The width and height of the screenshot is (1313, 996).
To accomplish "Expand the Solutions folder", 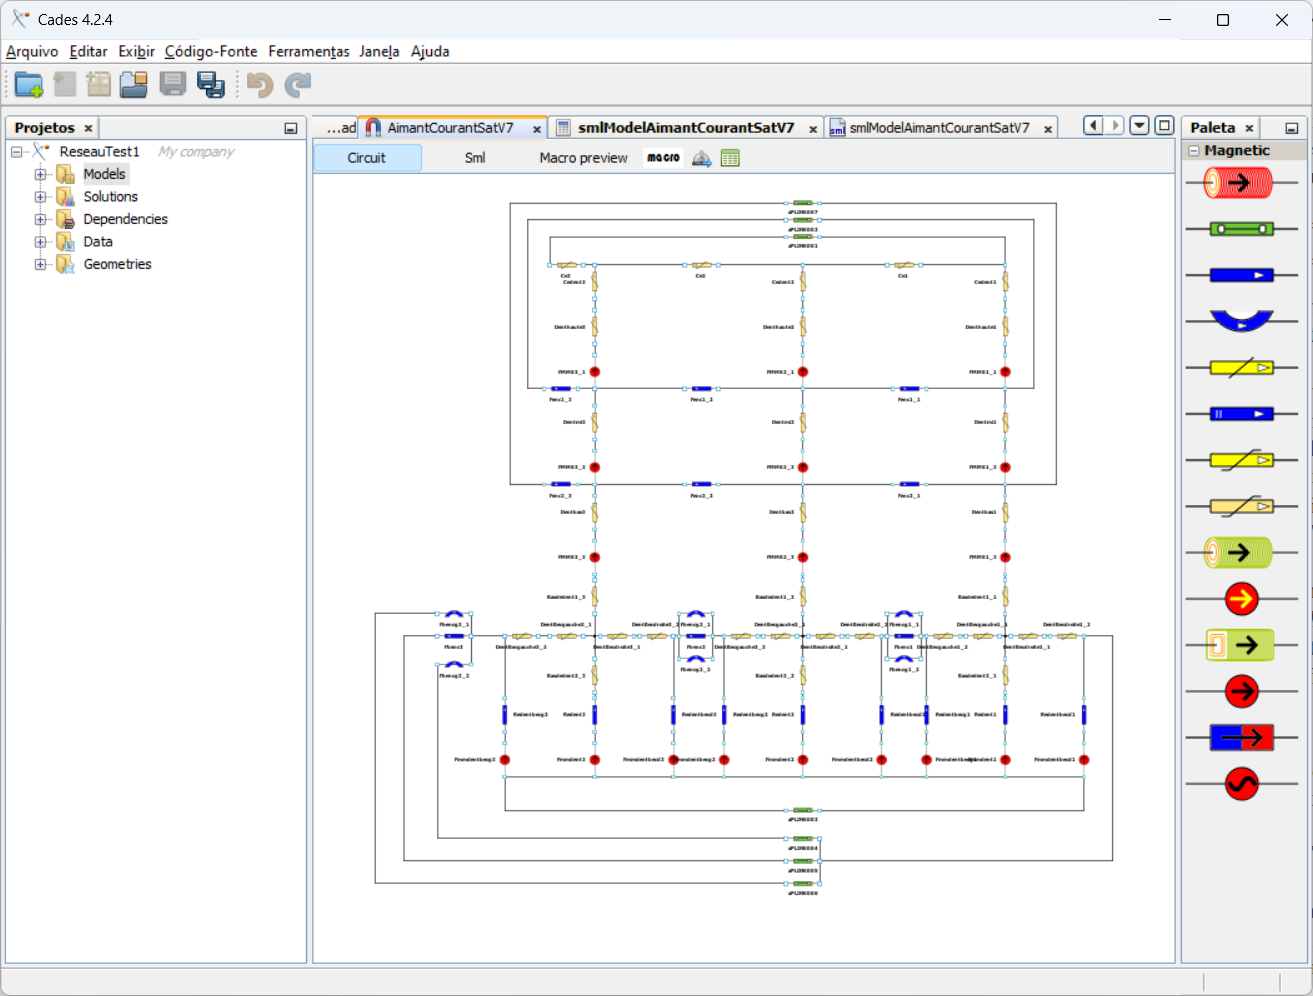I will [x=40, y=197].
